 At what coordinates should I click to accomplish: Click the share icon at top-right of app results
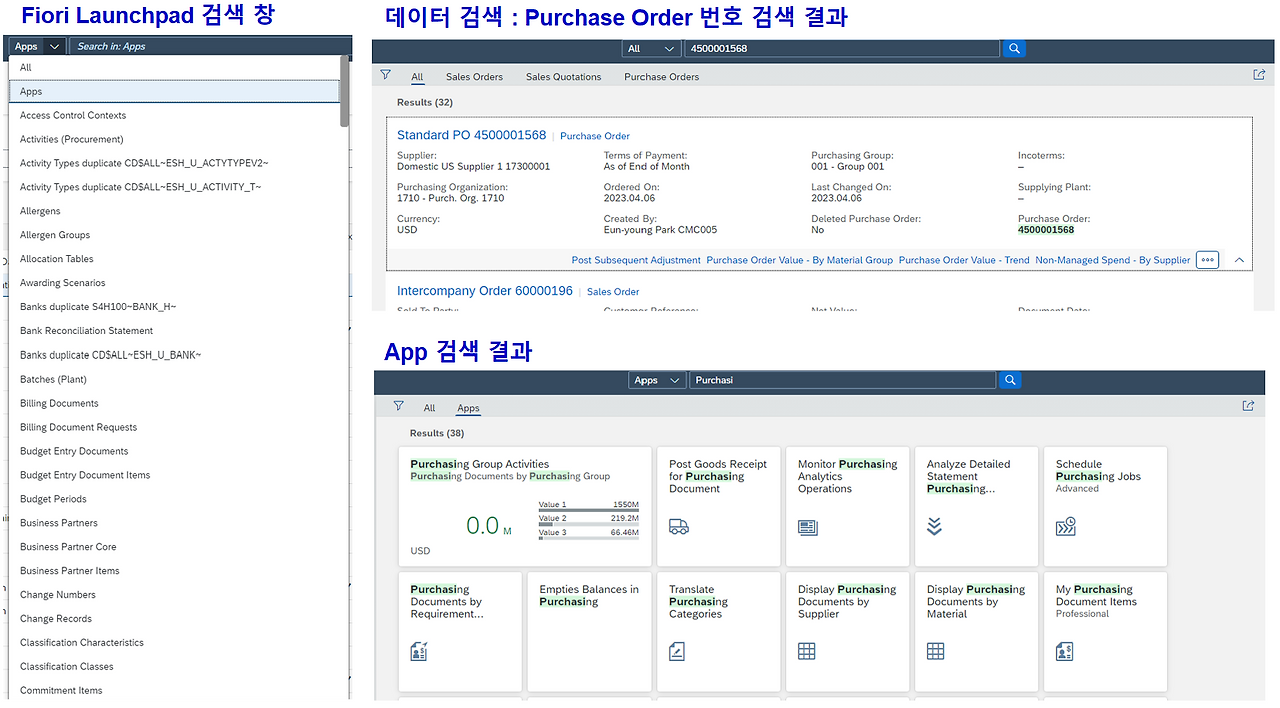[1247, 406]
